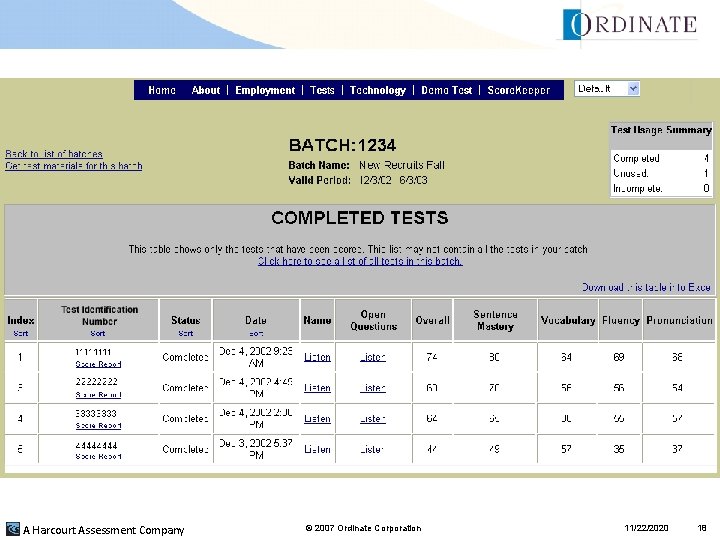The image size is (720, 540).
Task: Listen to Open Questions for test 11111111
Action: point(373,357)
